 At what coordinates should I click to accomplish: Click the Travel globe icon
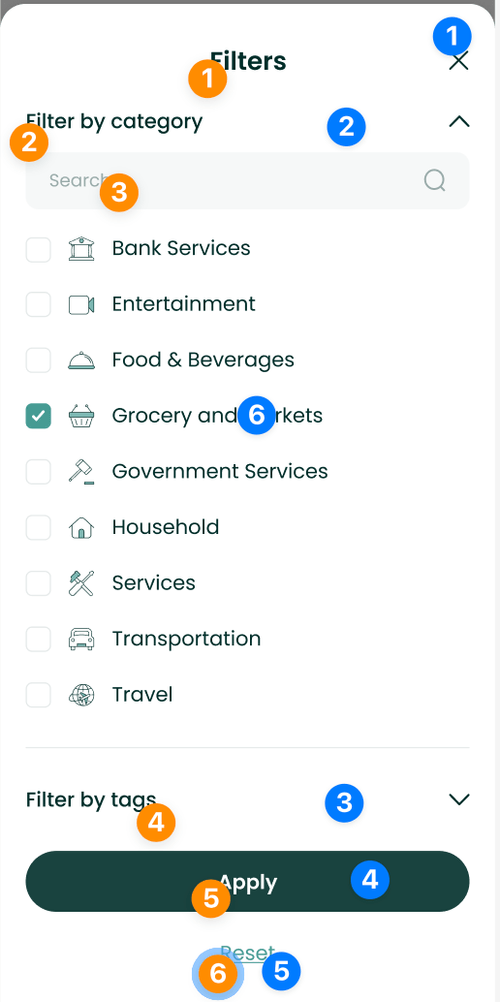[x=81, y=695]
